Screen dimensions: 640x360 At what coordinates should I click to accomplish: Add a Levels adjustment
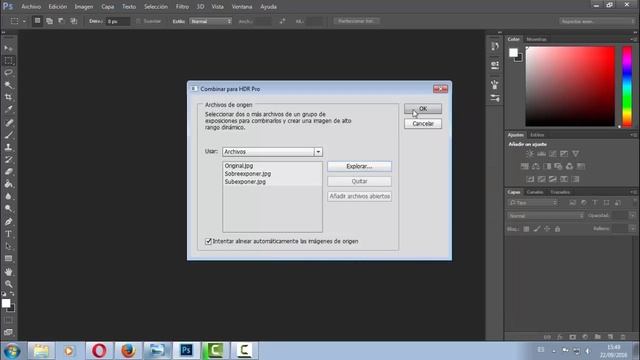coord(541,154)
